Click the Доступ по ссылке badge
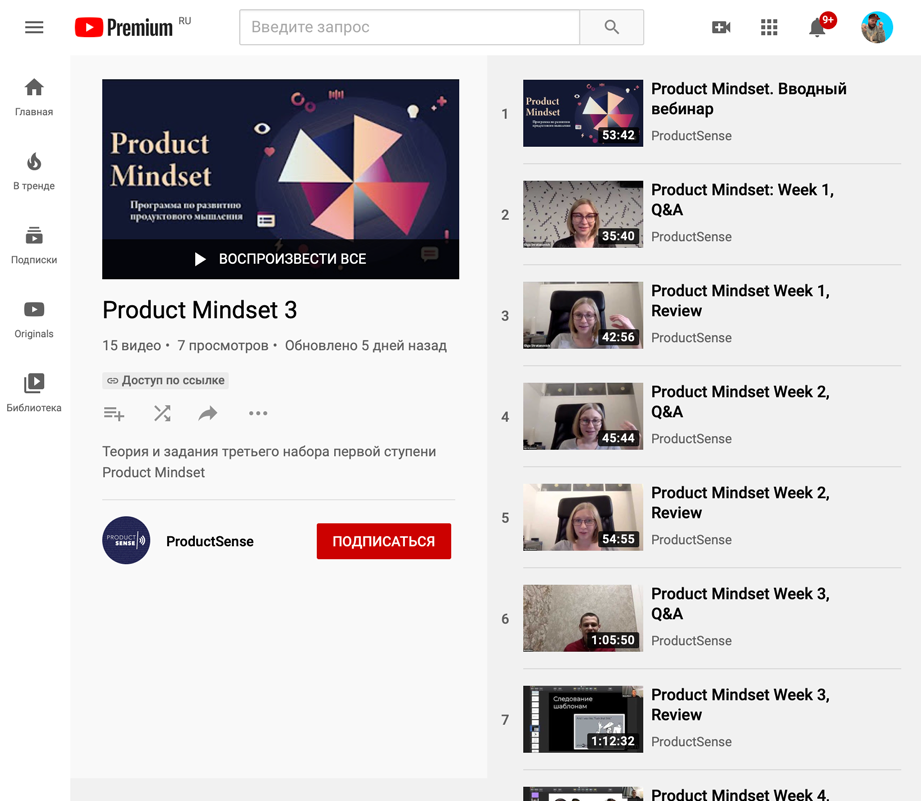This screenshot has width=921, height=801. click(166, 381)
